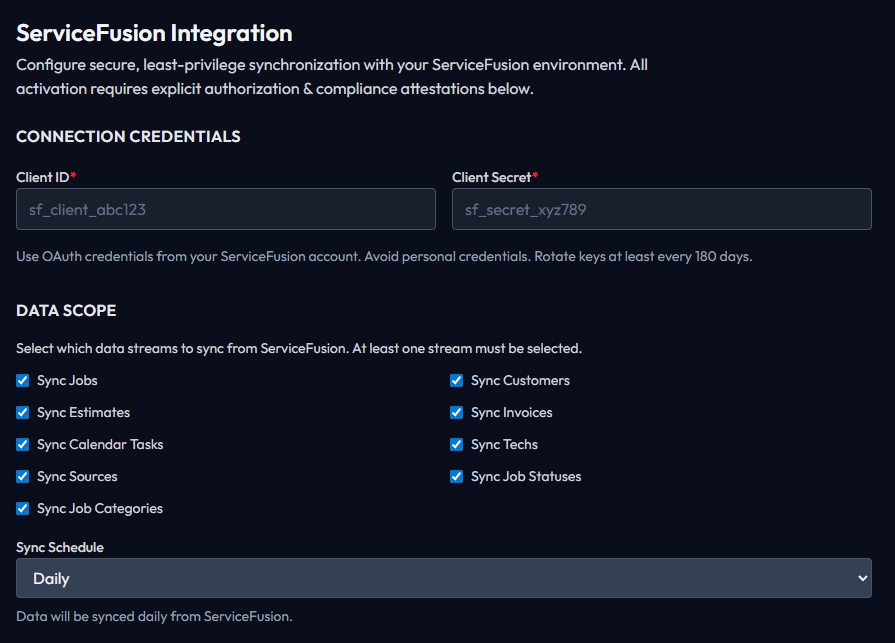This screenshot has height=643, width=895.
Task: Click the Sync Schedule chevron arrow
Action: [861, 578]
